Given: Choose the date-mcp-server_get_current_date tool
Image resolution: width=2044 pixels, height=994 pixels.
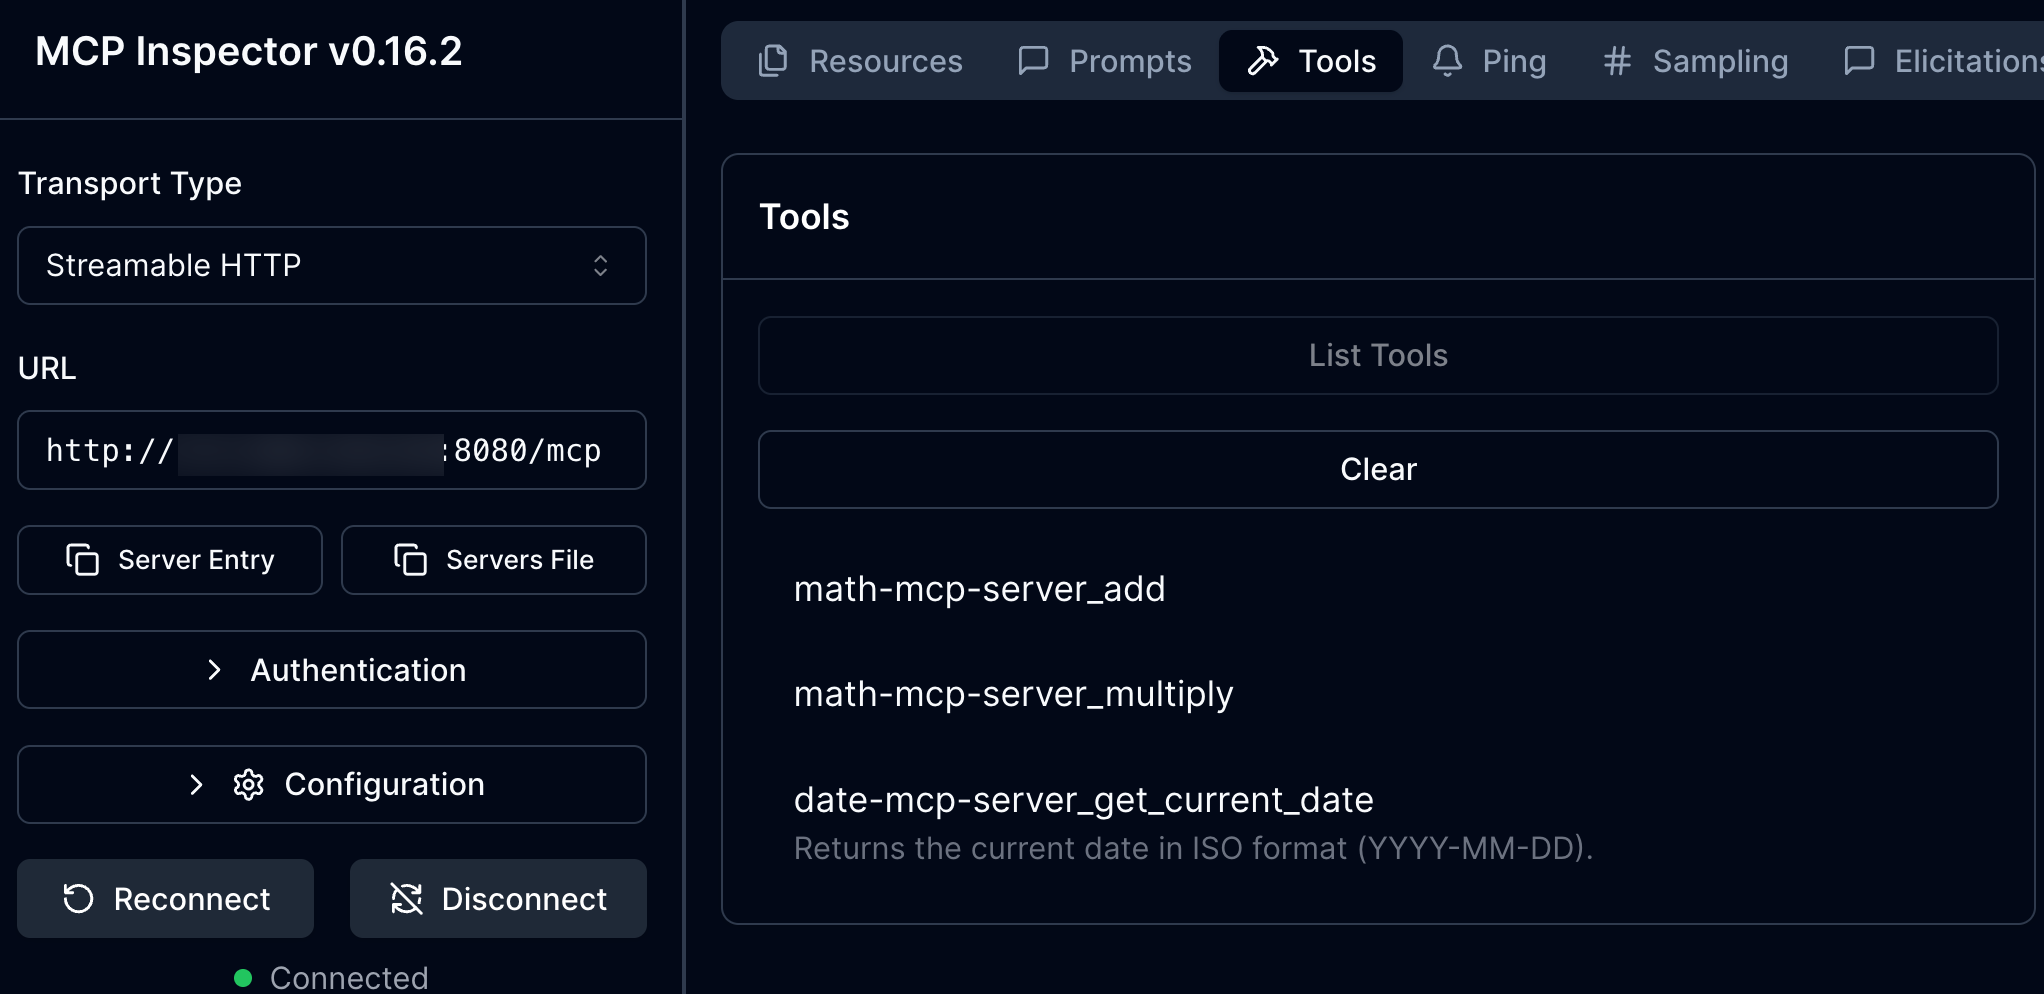Looking at the screenshot, I should pos(1083,800).
